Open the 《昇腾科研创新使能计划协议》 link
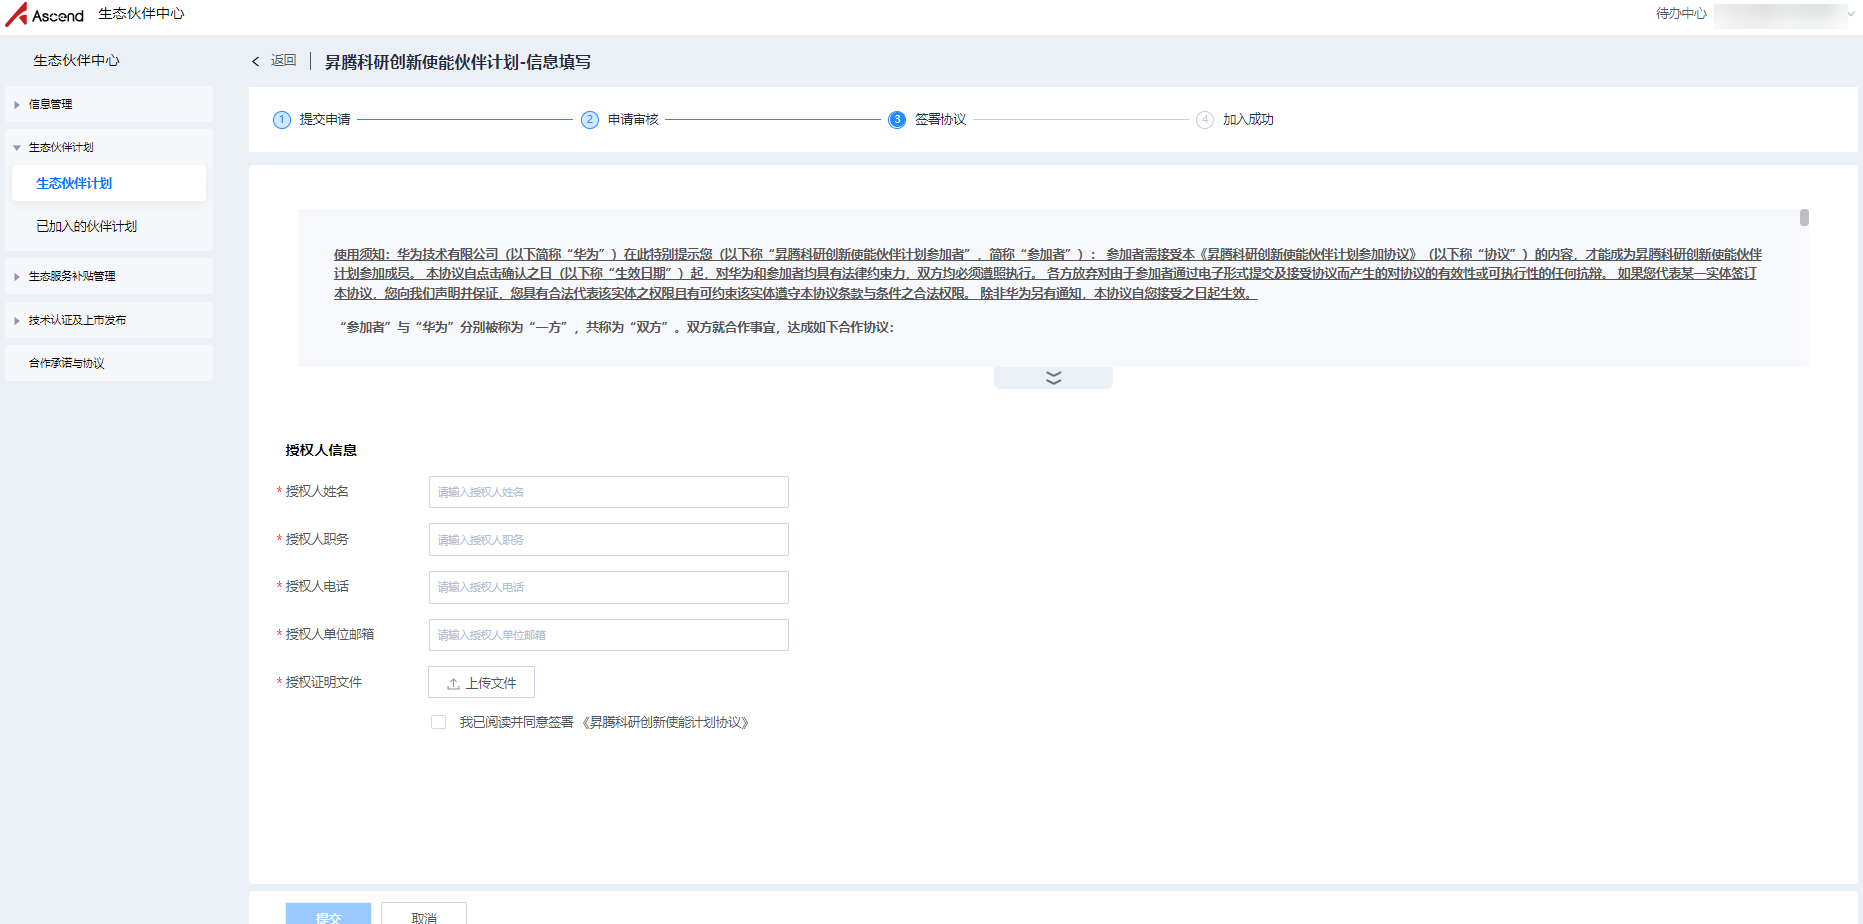 click(665, 722)
